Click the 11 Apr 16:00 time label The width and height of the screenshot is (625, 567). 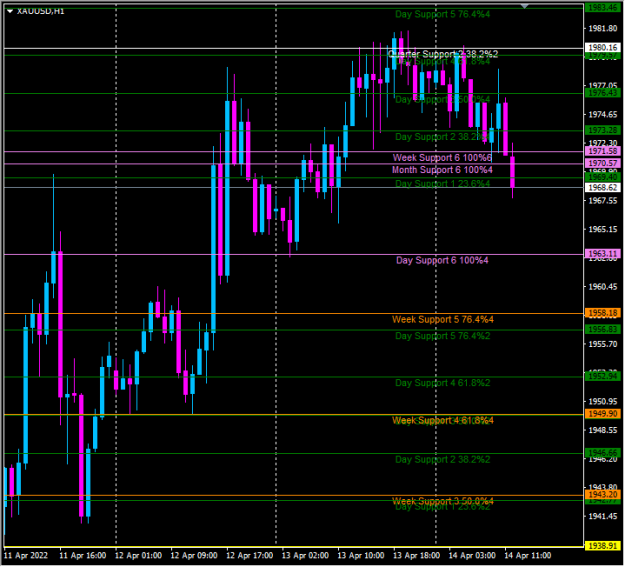(x=83, y=555)
